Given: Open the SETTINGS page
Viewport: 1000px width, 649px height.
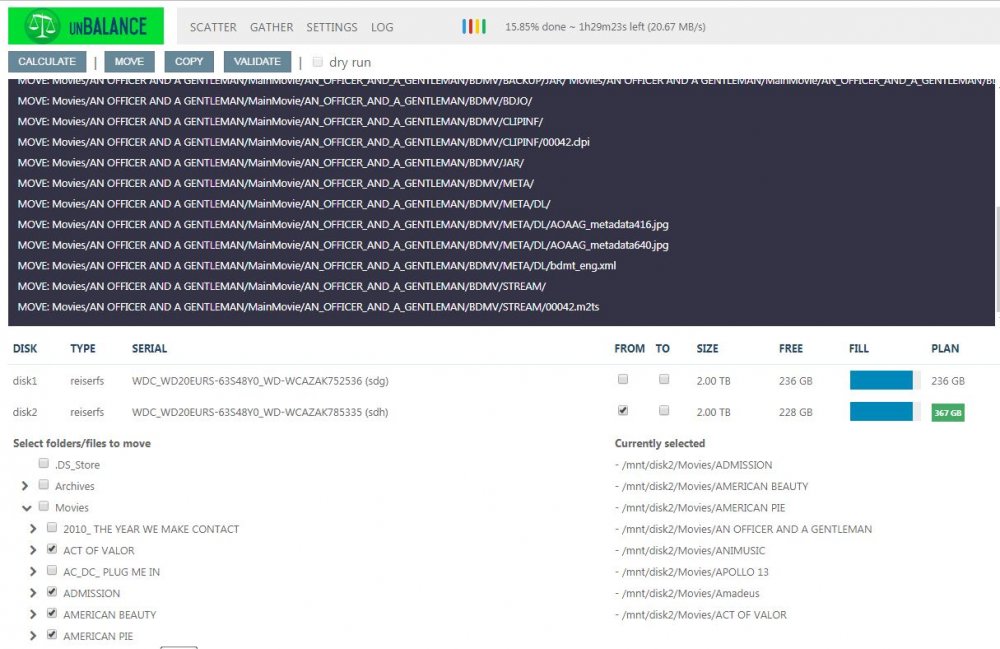Looking at the screenshot, I should [x=332, y=27].
